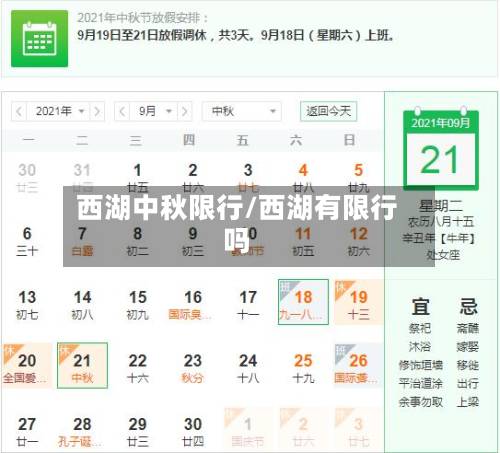Viewport: 500px width, 453px height.
Task: Go to previous month arrow
Action: pos(122,111)
